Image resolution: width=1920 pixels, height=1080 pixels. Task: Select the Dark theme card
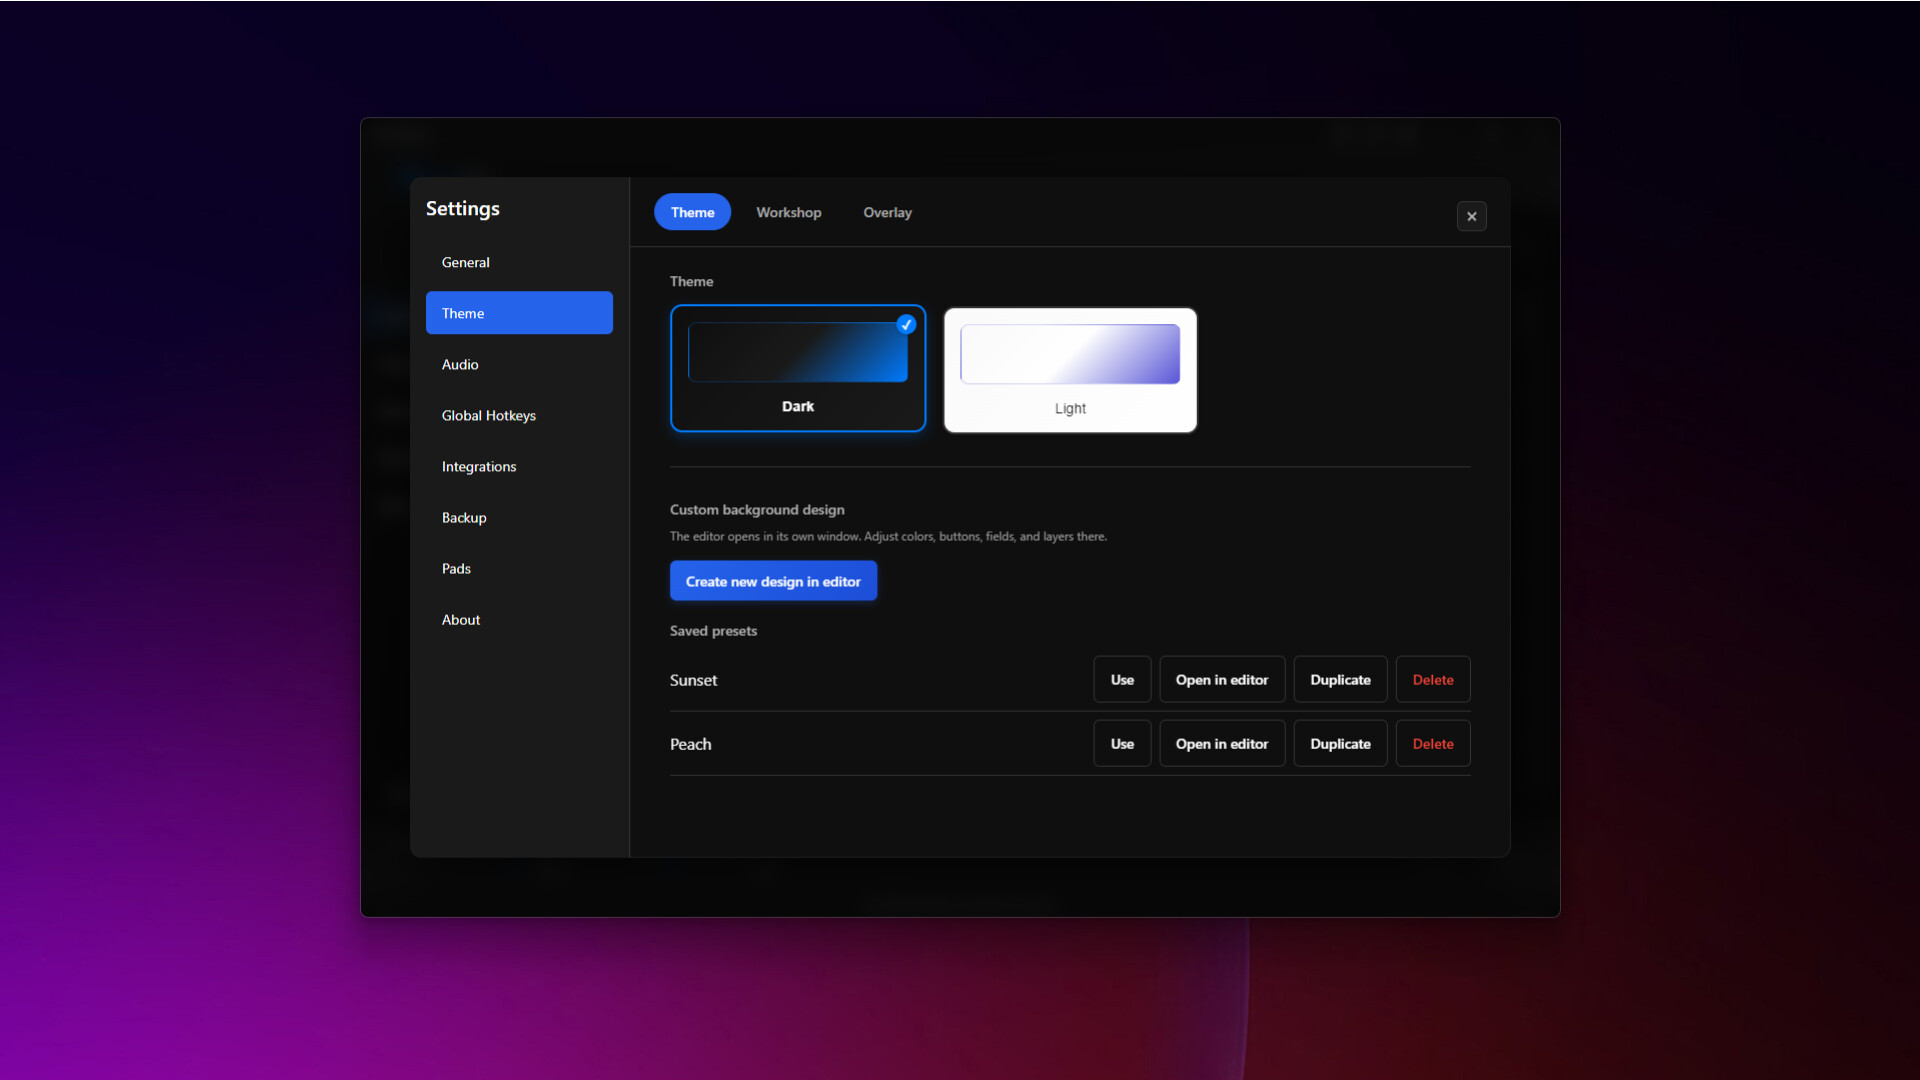coord(798,368)
